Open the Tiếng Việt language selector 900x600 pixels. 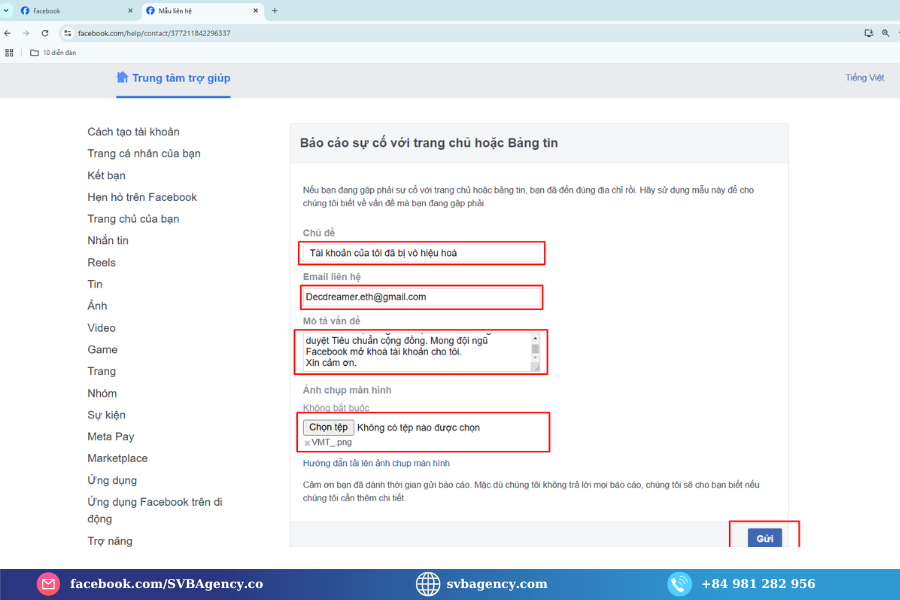[x=864, y=78]
